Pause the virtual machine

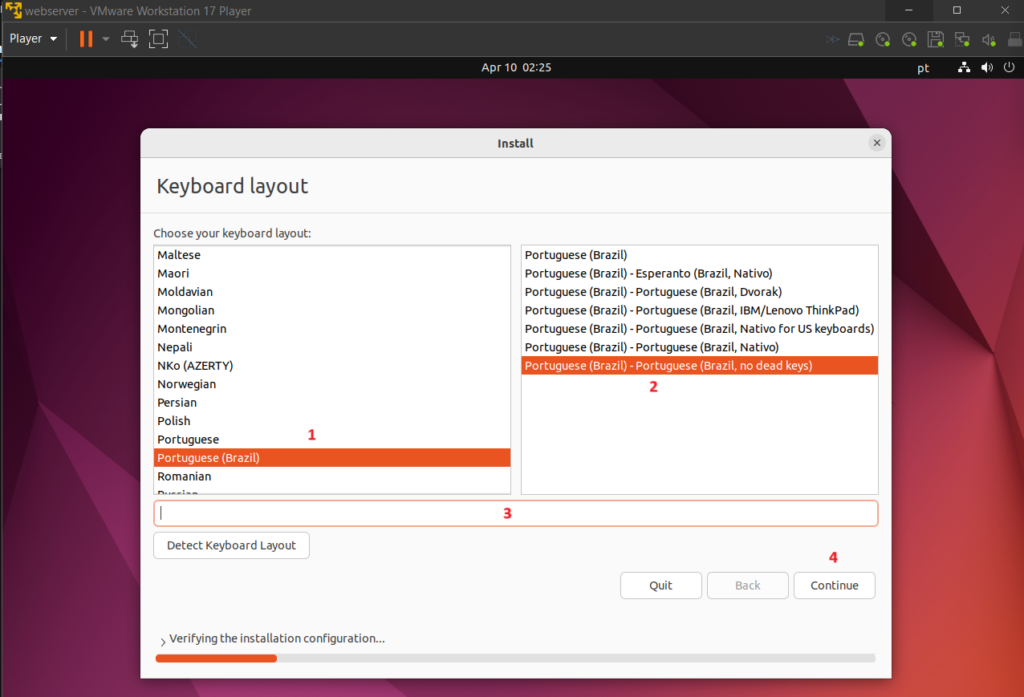click(x=86, y=39)
